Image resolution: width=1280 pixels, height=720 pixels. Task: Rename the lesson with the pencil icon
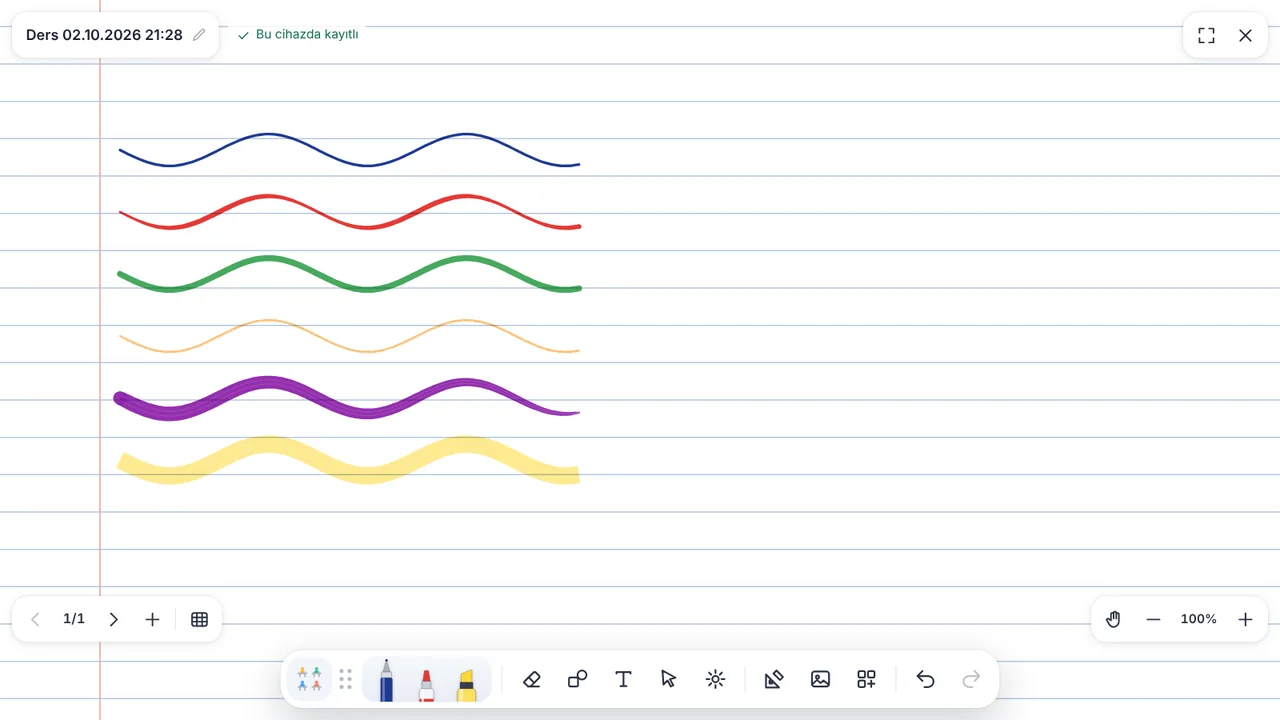click(199, 35)
